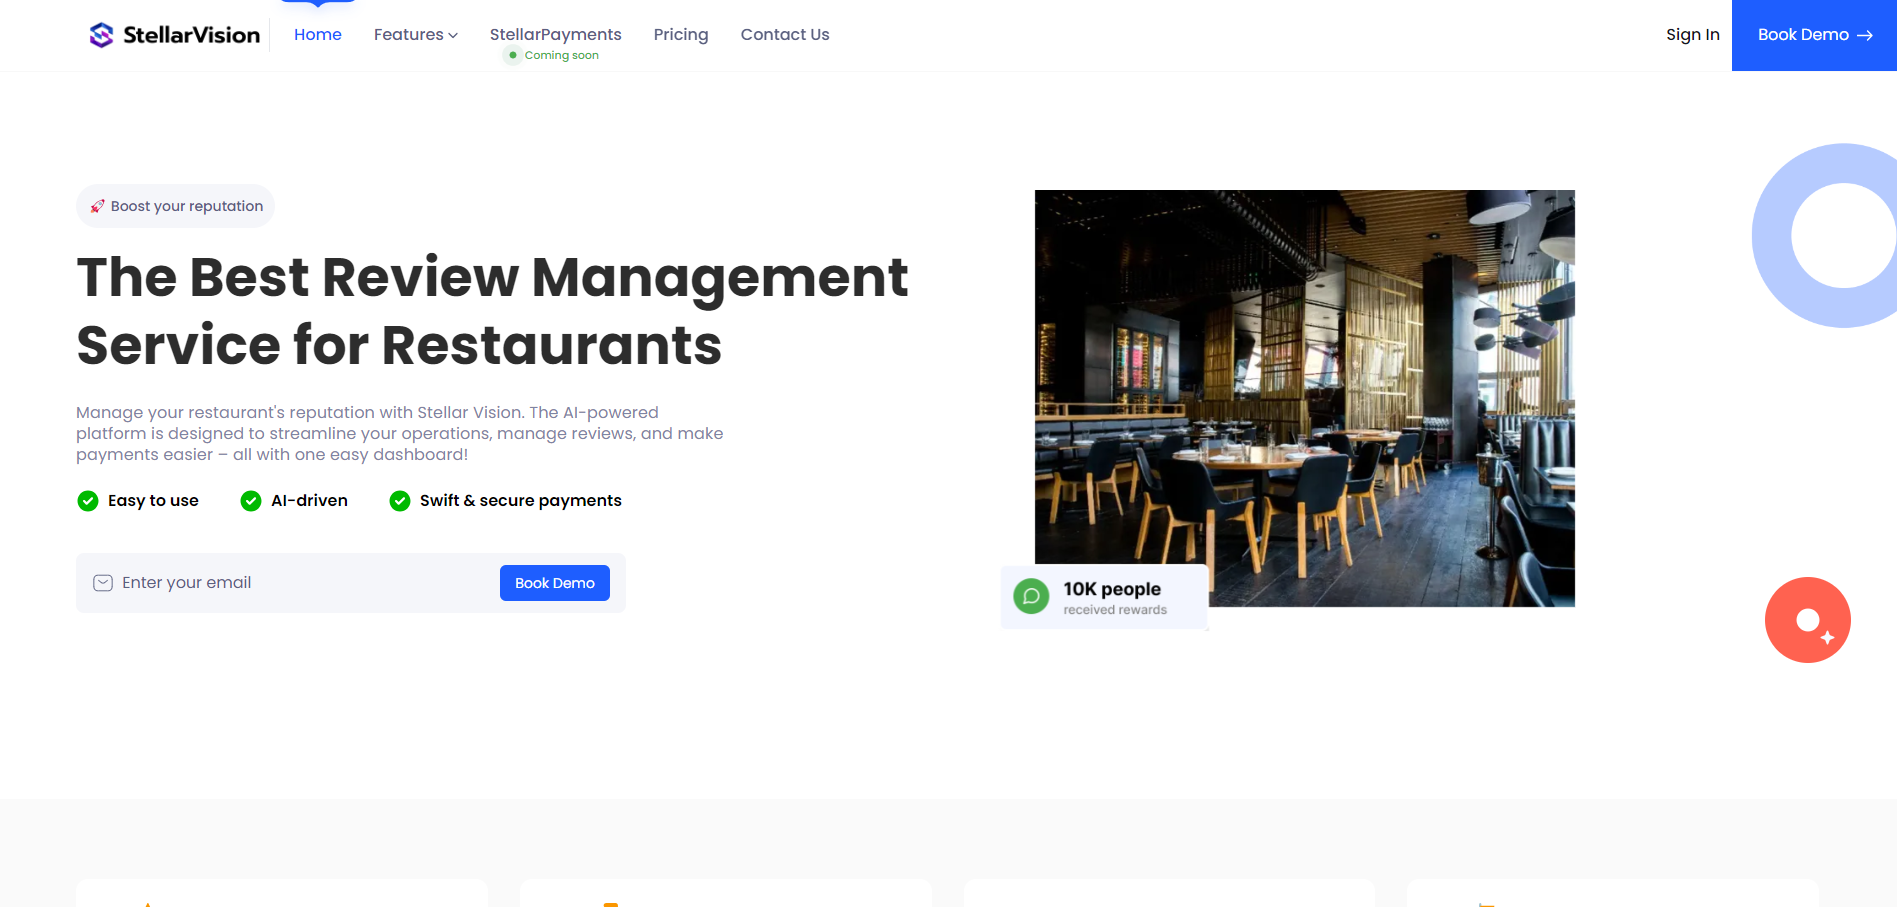
Task: Expand the Features dropdown menu
Action: point(409,35)
